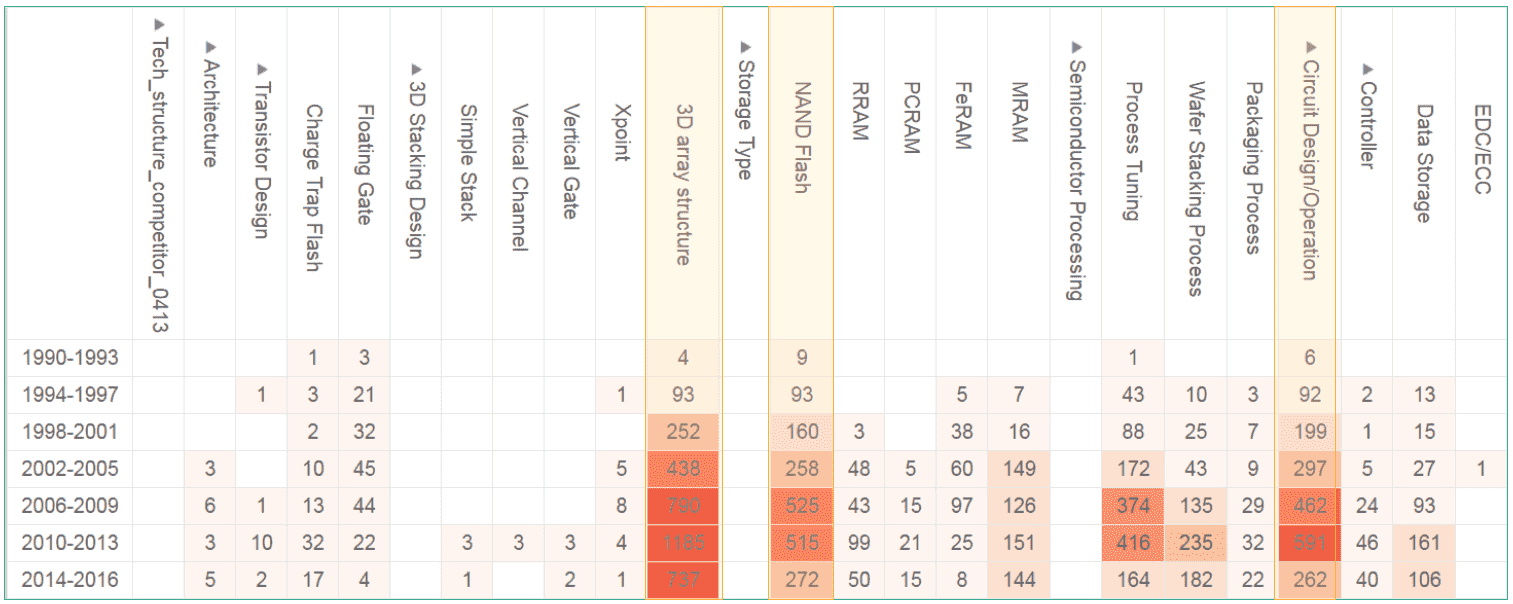Collapse the Controller column group triangle
Screen dimensions: 1513x604
tap(1367, 69)
